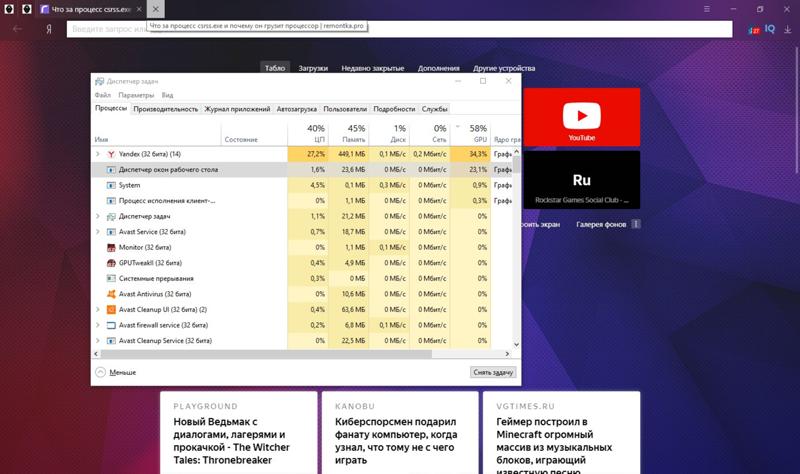
Task: Click Меньше to show fewer details
Action: (122, 372)
